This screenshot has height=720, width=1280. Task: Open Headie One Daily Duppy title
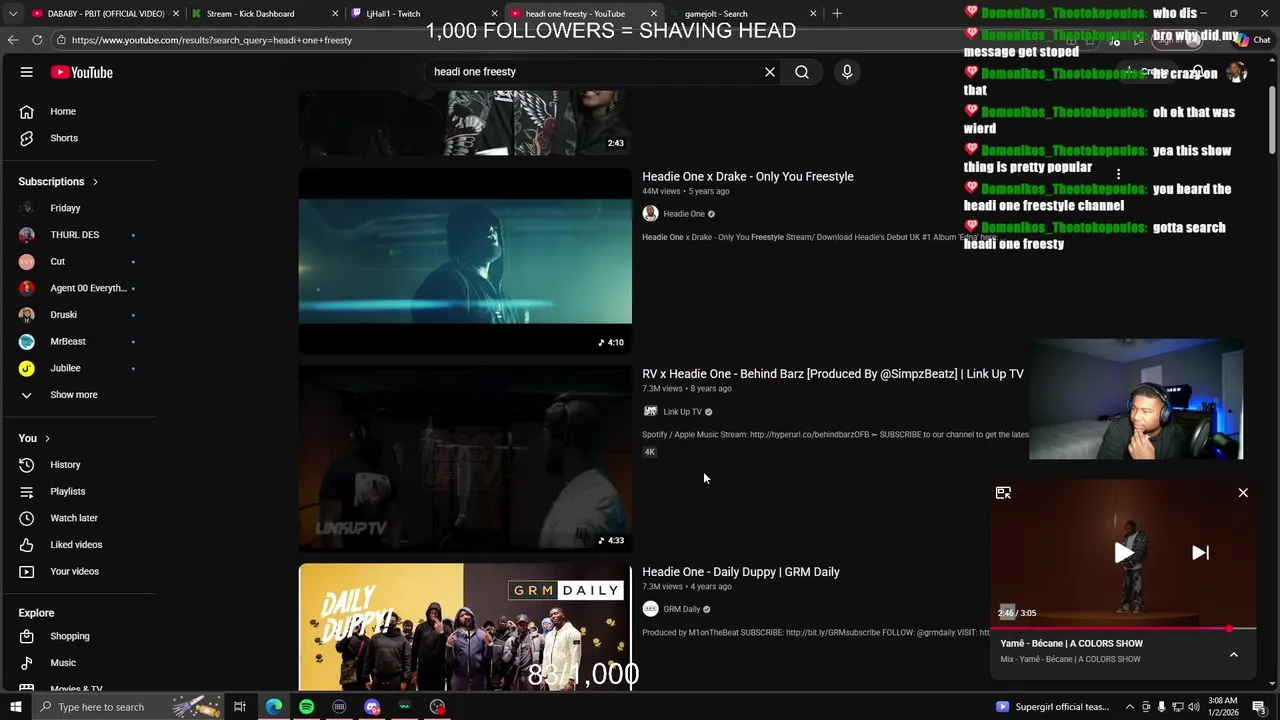[x=741, y=572]
